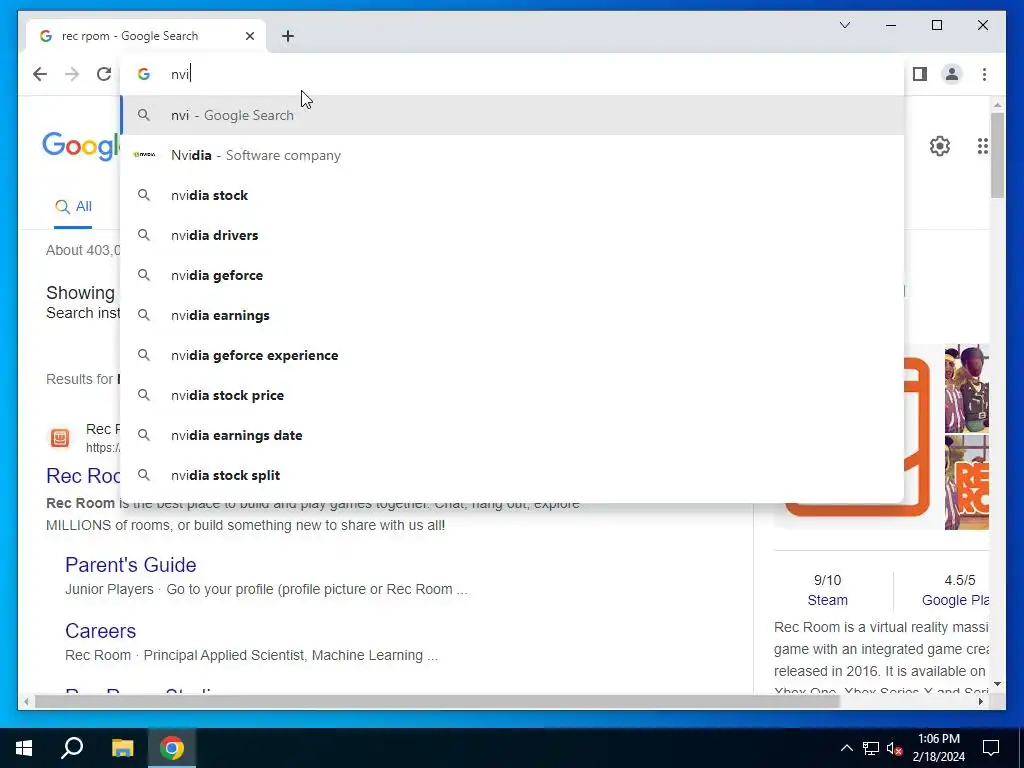Reload the current page
This screenshot has width=1024, height=768.
click(104, 74)
